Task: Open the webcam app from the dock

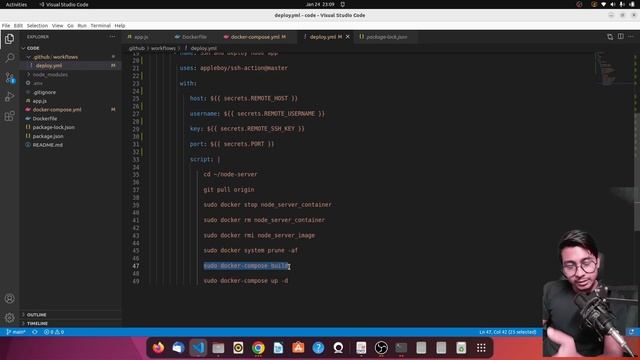Action: (x=338, y=348)
